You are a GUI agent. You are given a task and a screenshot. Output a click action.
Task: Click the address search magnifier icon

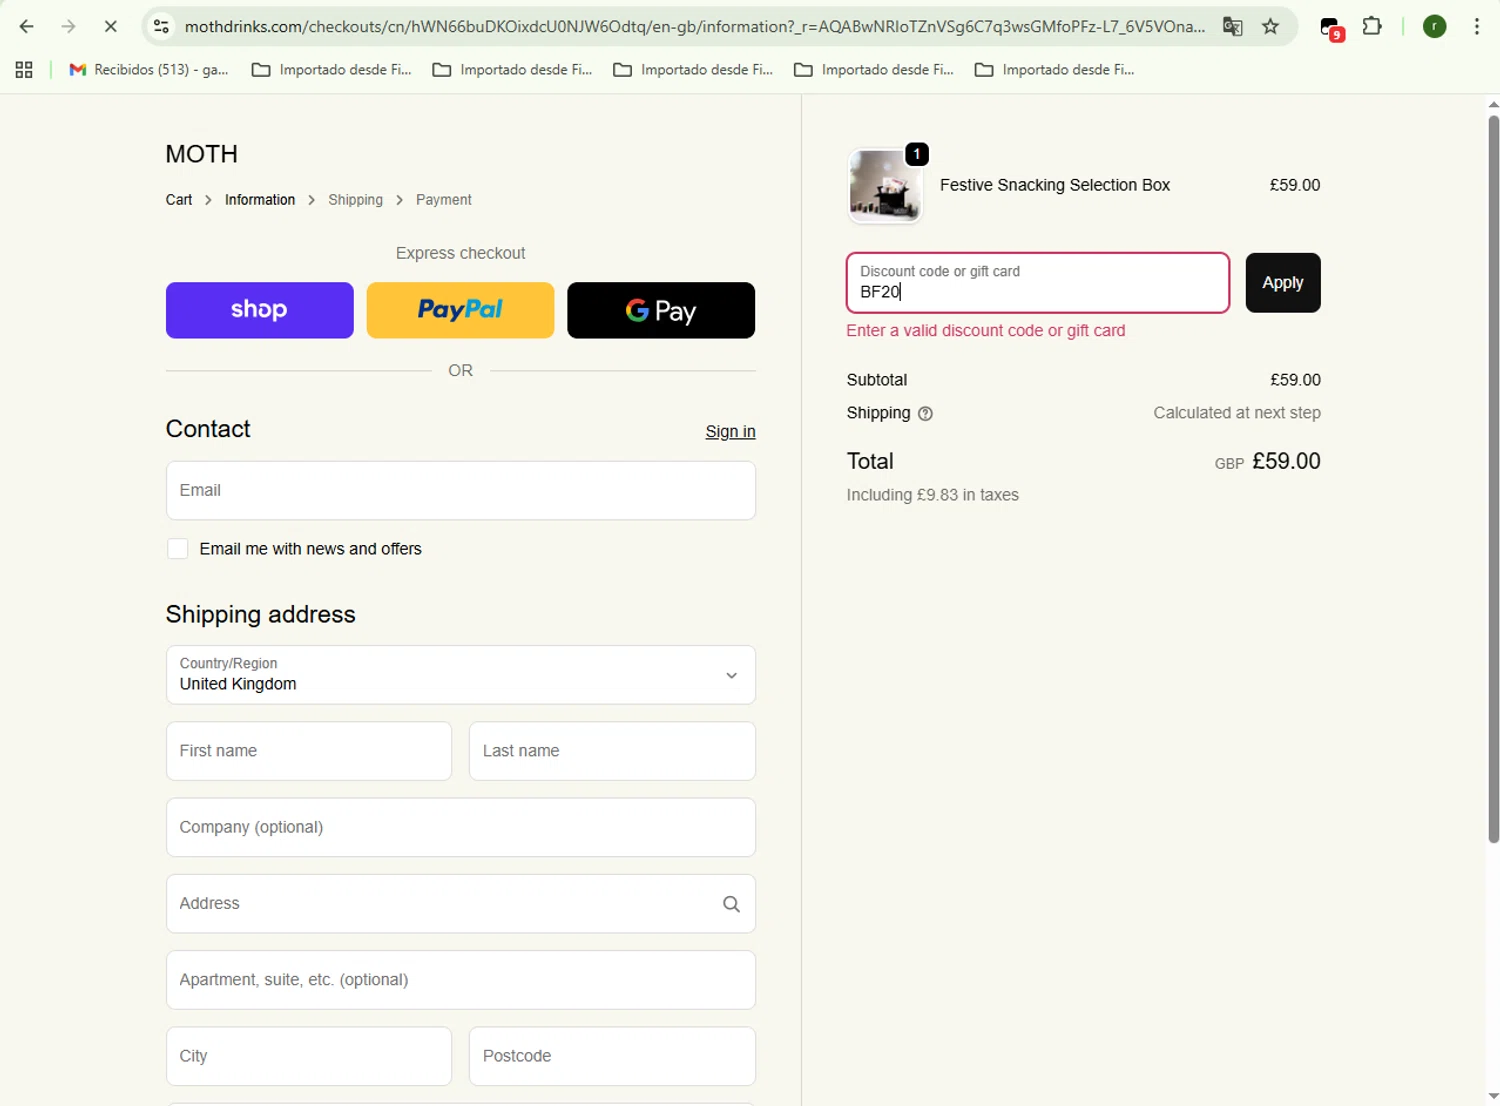click(731, 904)
